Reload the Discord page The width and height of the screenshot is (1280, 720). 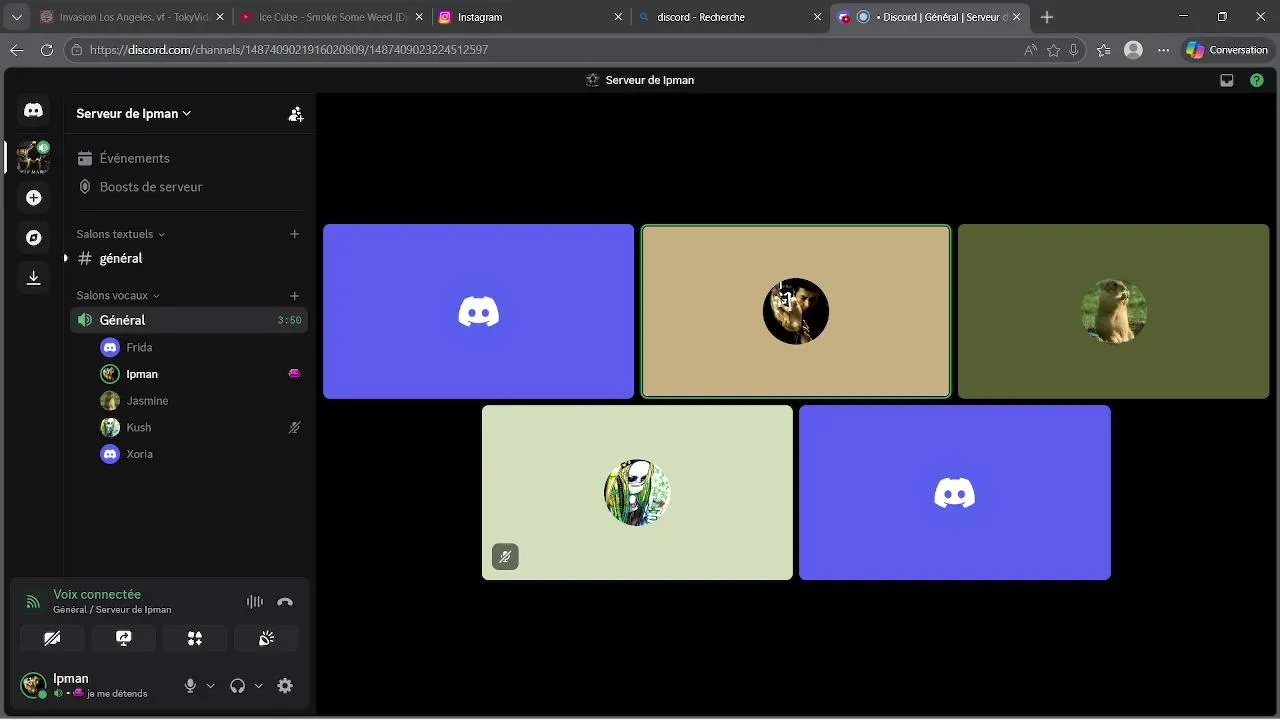[x=47, y=50]
